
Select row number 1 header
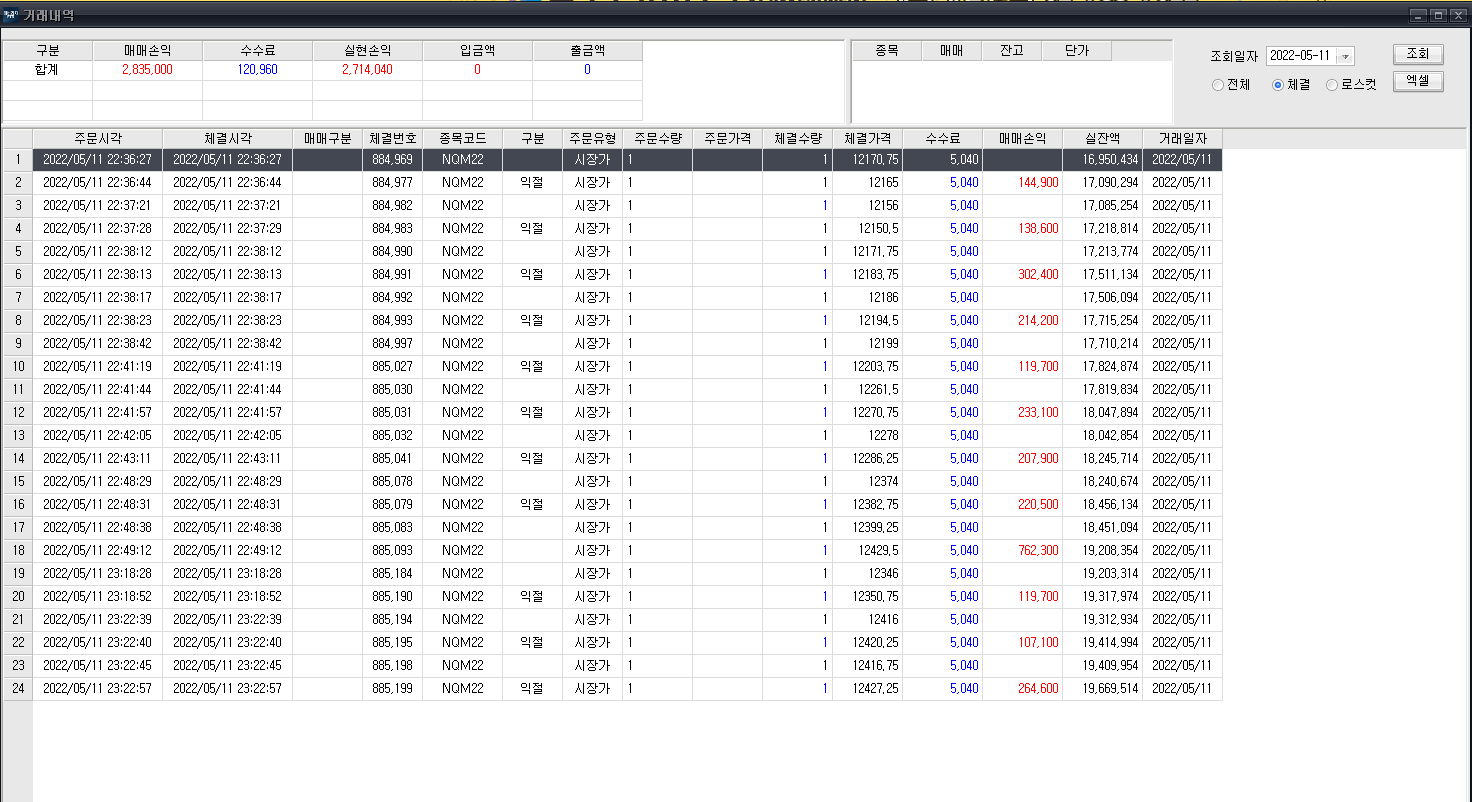coord(18,160)
